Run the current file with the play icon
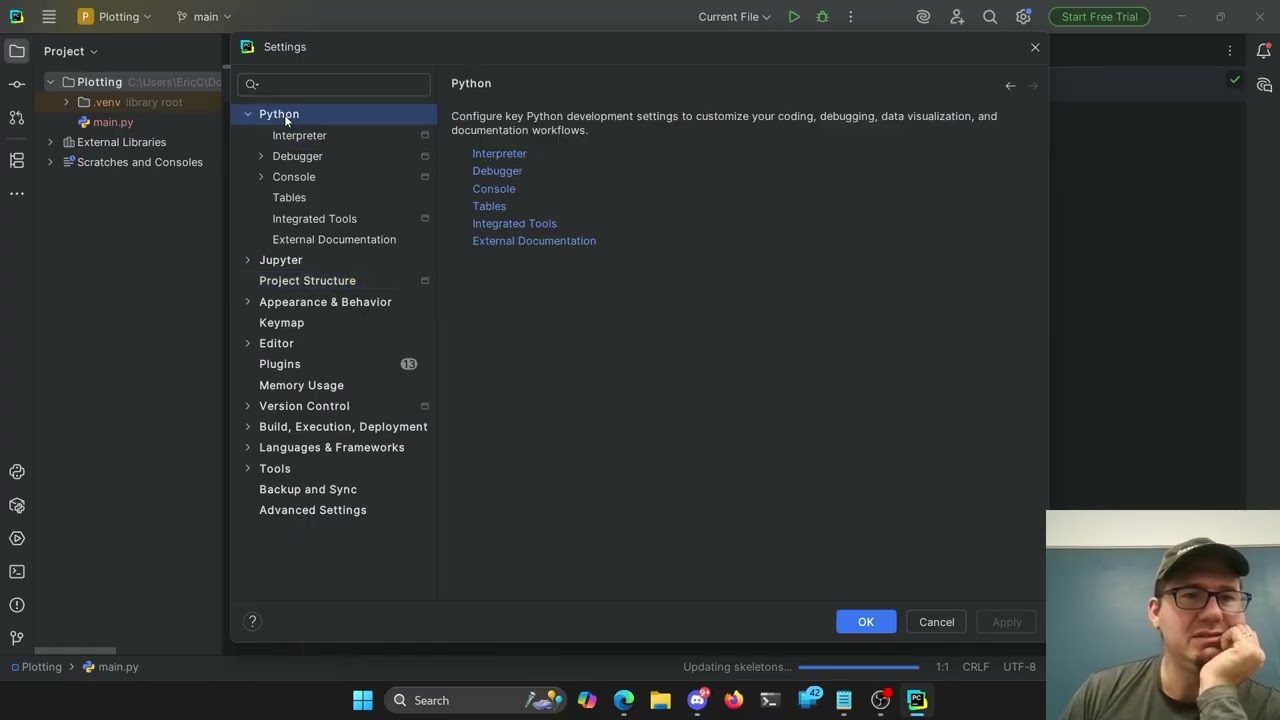 click(794, 17)
